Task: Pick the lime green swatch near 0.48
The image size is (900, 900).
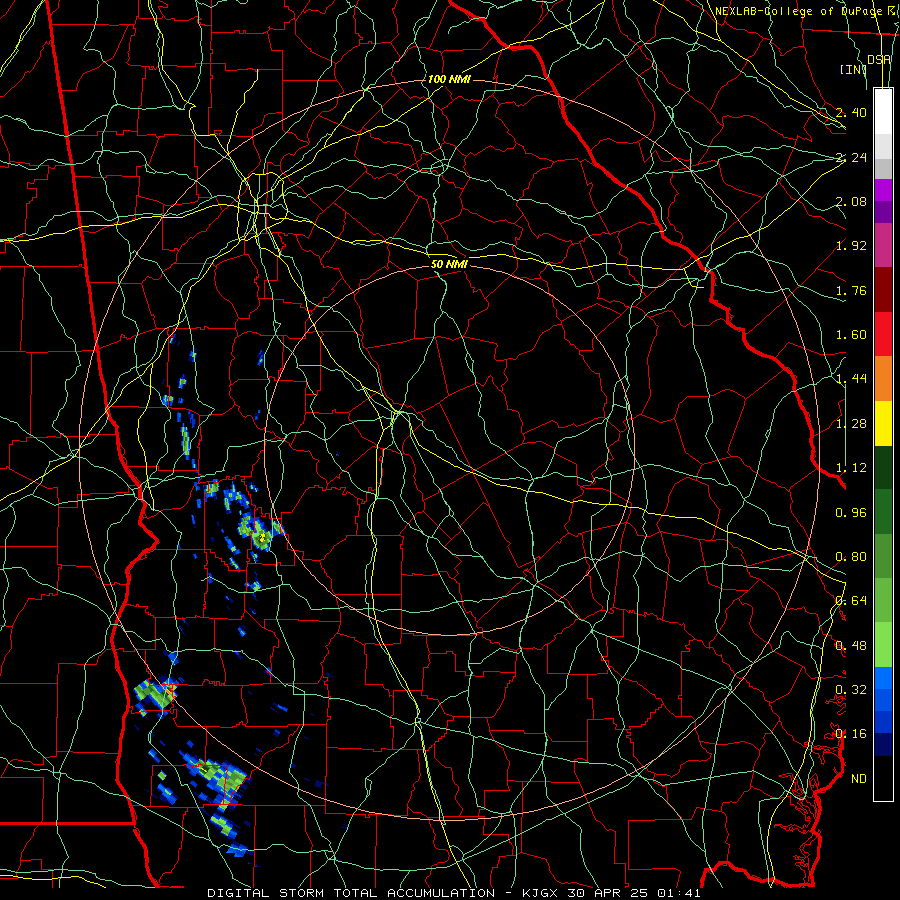Action: point(883,645)
